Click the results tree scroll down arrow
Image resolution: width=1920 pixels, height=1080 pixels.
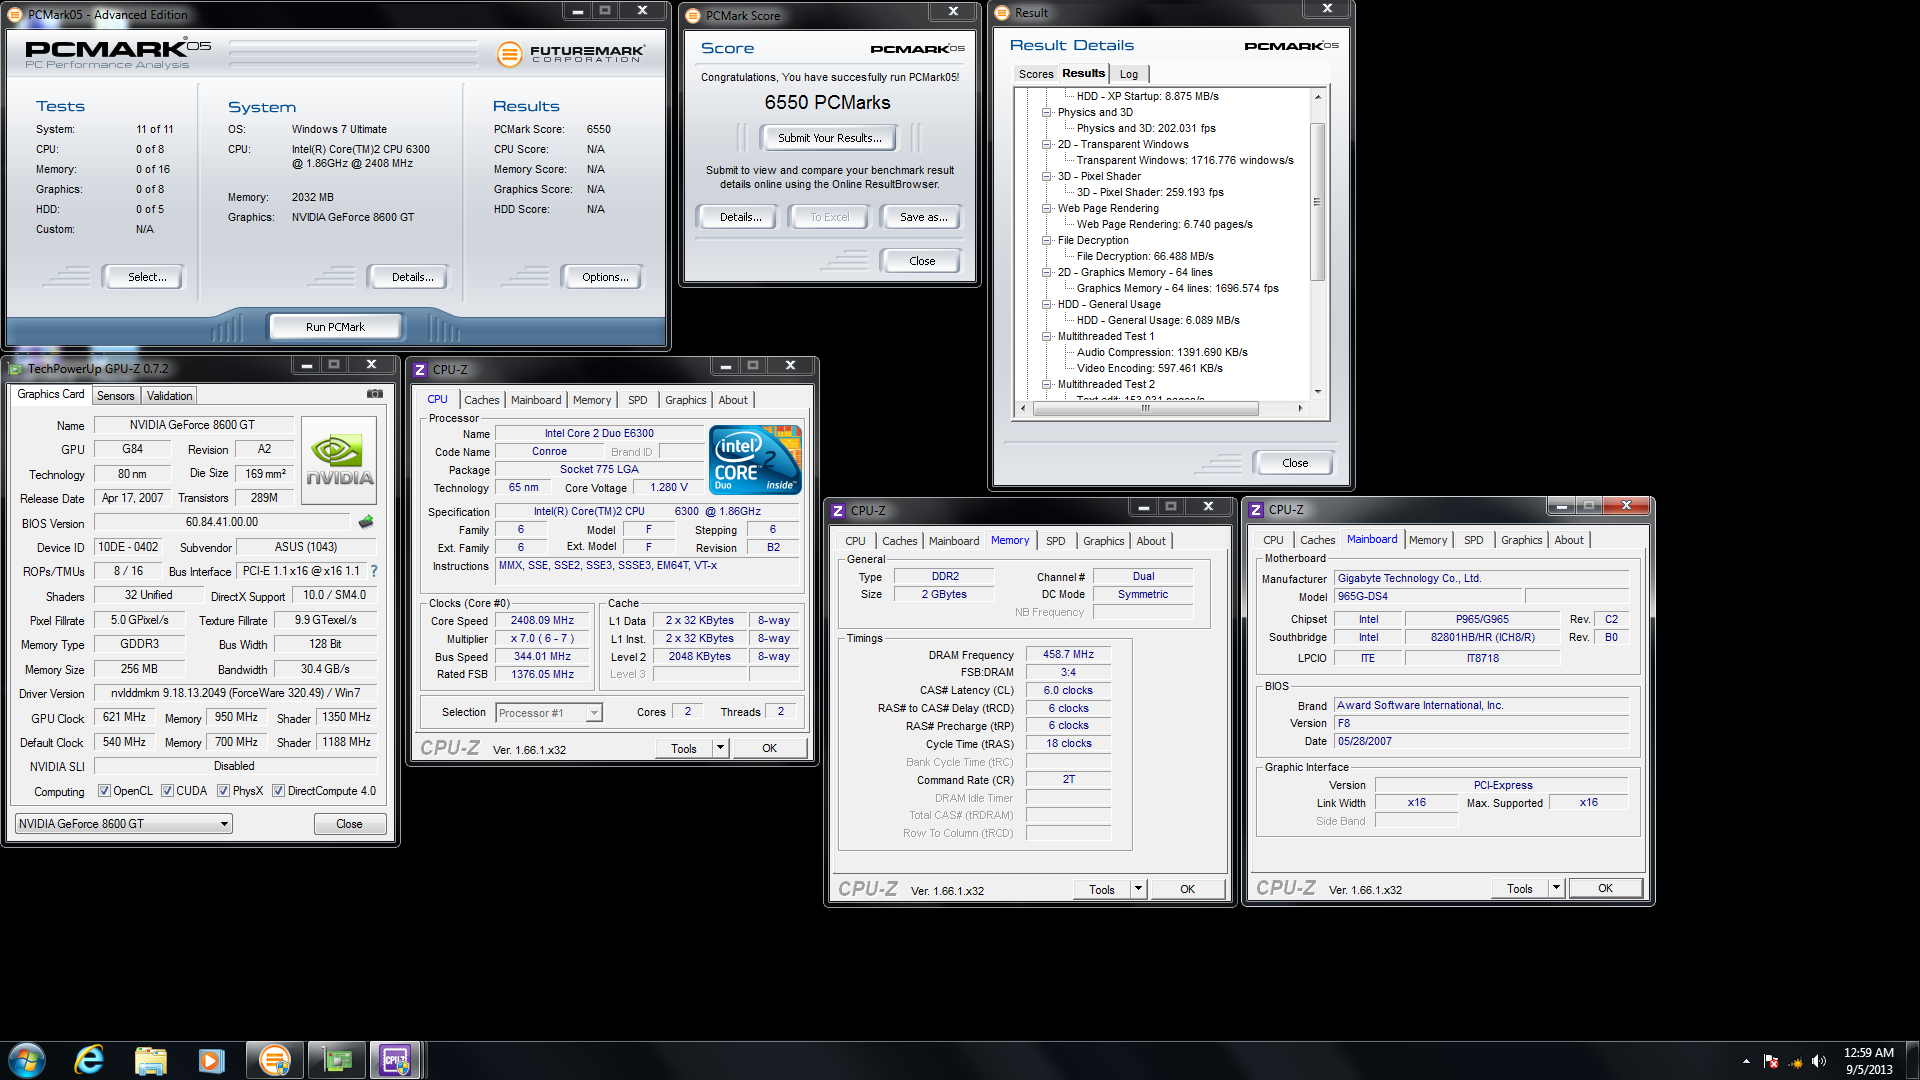coord(1318,392)
